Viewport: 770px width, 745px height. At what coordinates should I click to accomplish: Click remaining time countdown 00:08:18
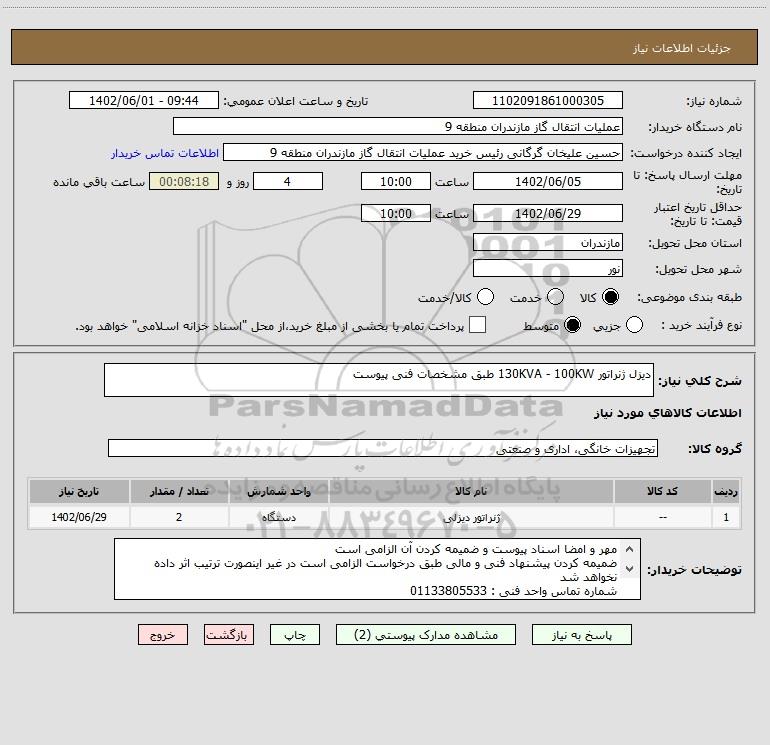coord(184,181)
